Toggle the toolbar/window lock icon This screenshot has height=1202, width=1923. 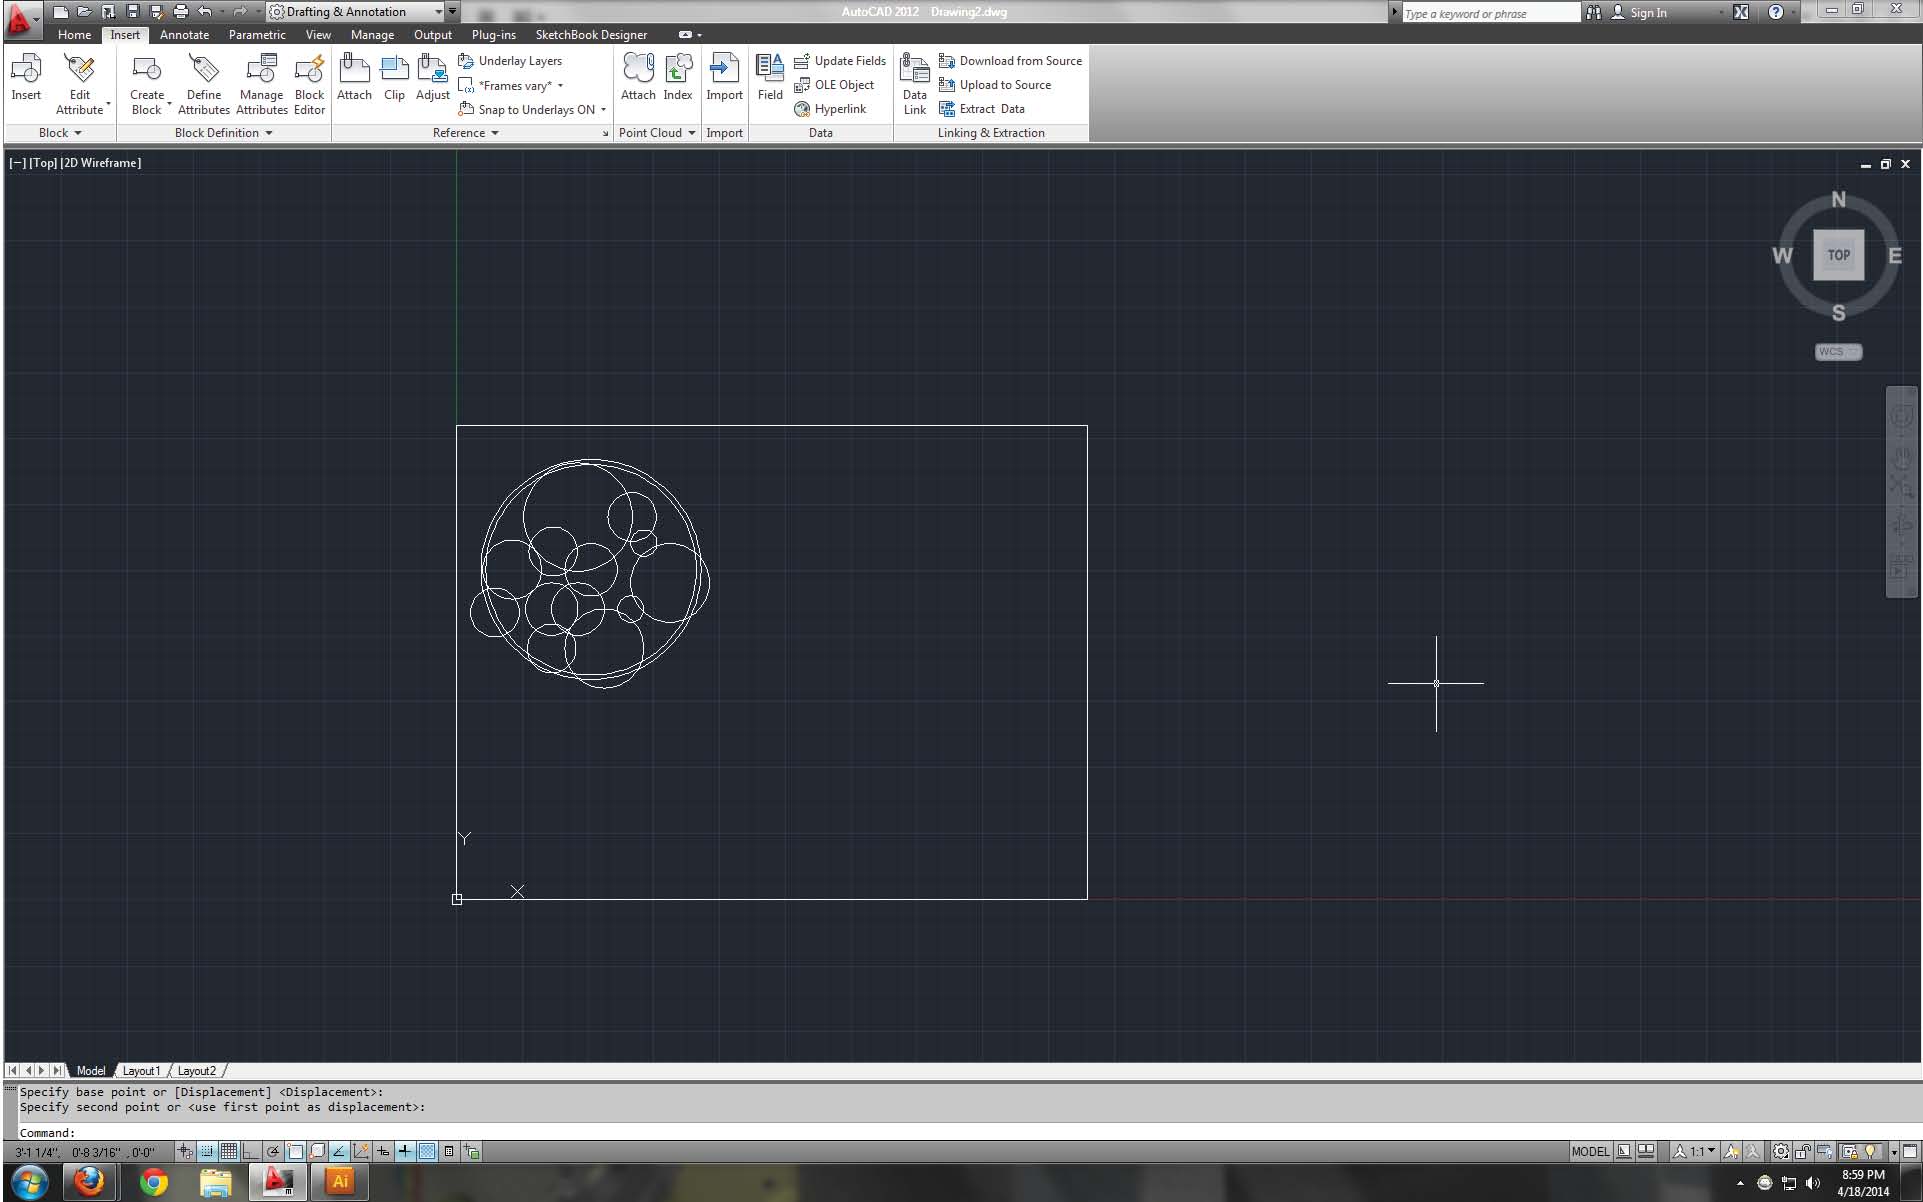point(1802,1151)
